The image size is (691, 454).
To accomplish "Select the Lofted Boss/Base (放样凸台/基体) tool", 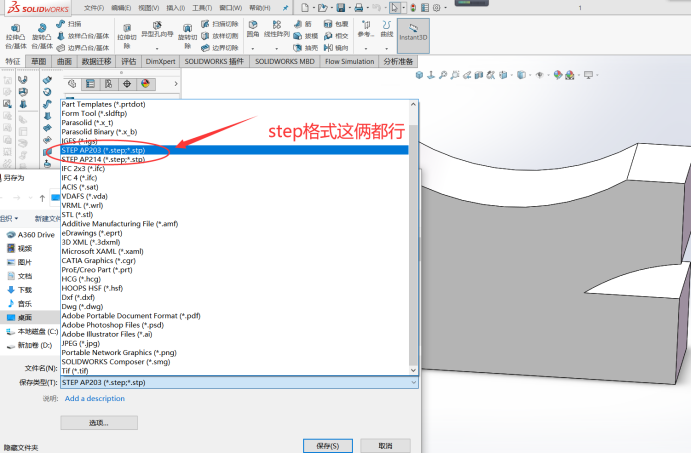I will (x=83, y=36).
